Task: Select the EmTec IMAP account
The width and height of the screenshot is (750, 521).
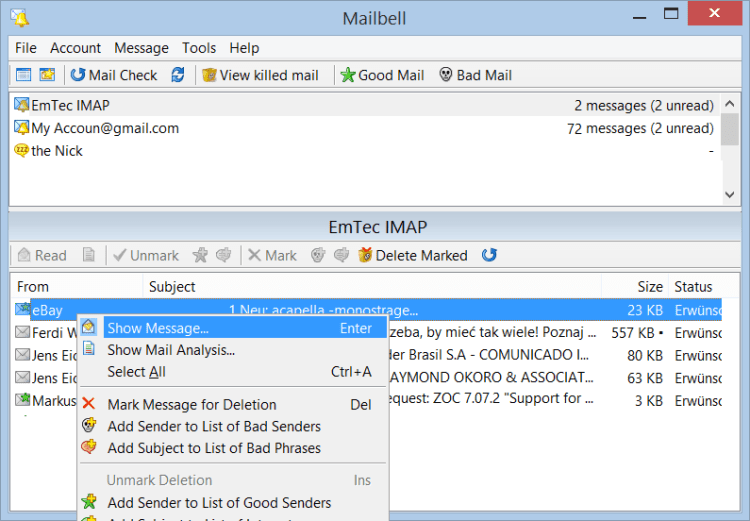Action: pos(365,105)
